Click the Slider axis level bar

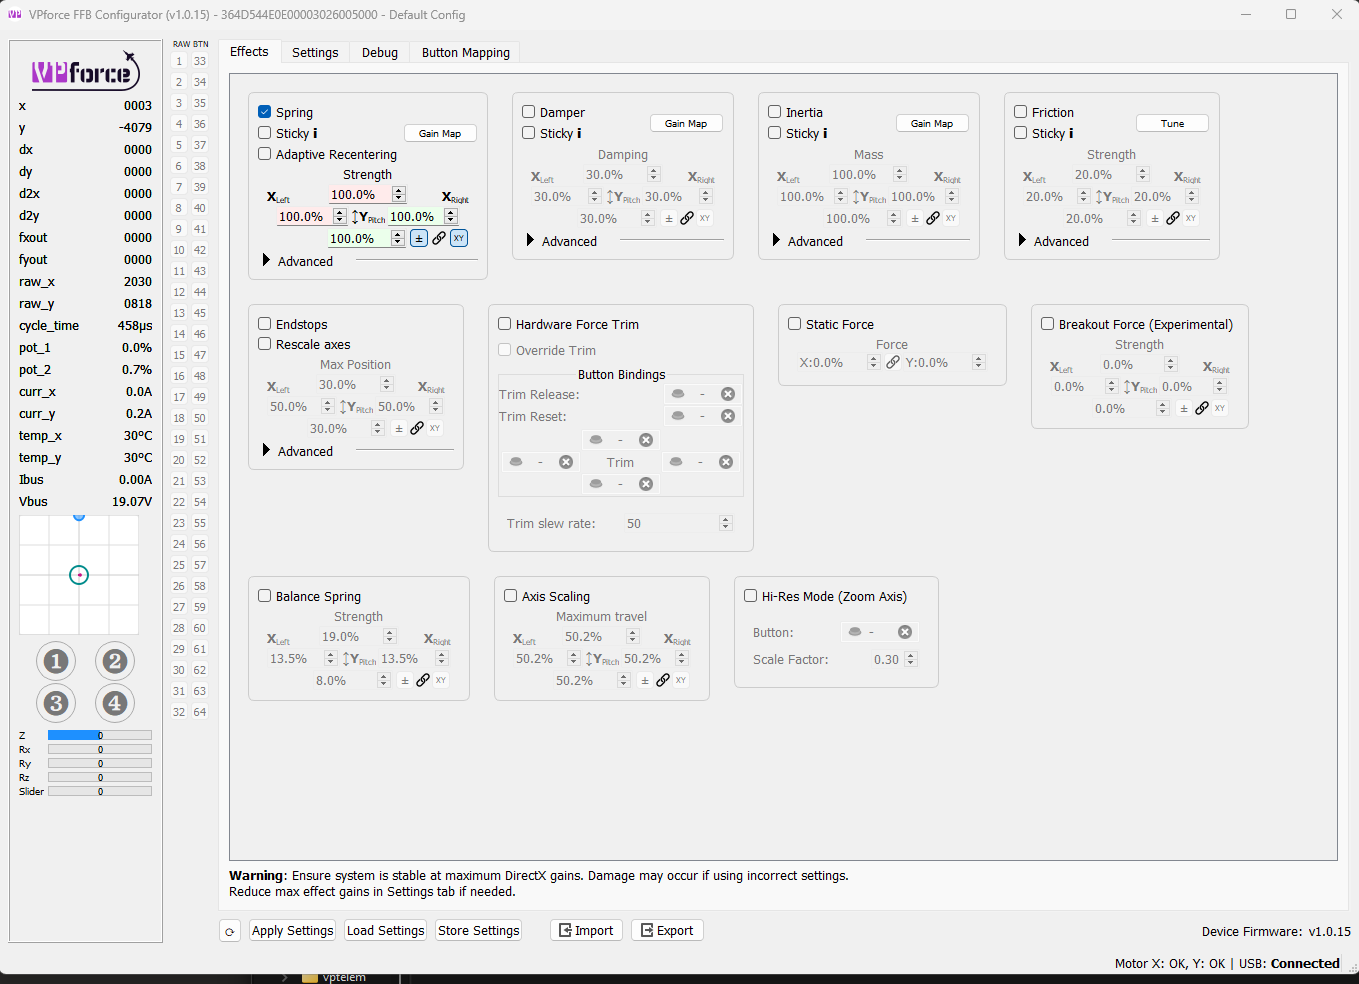click(100, 791)
